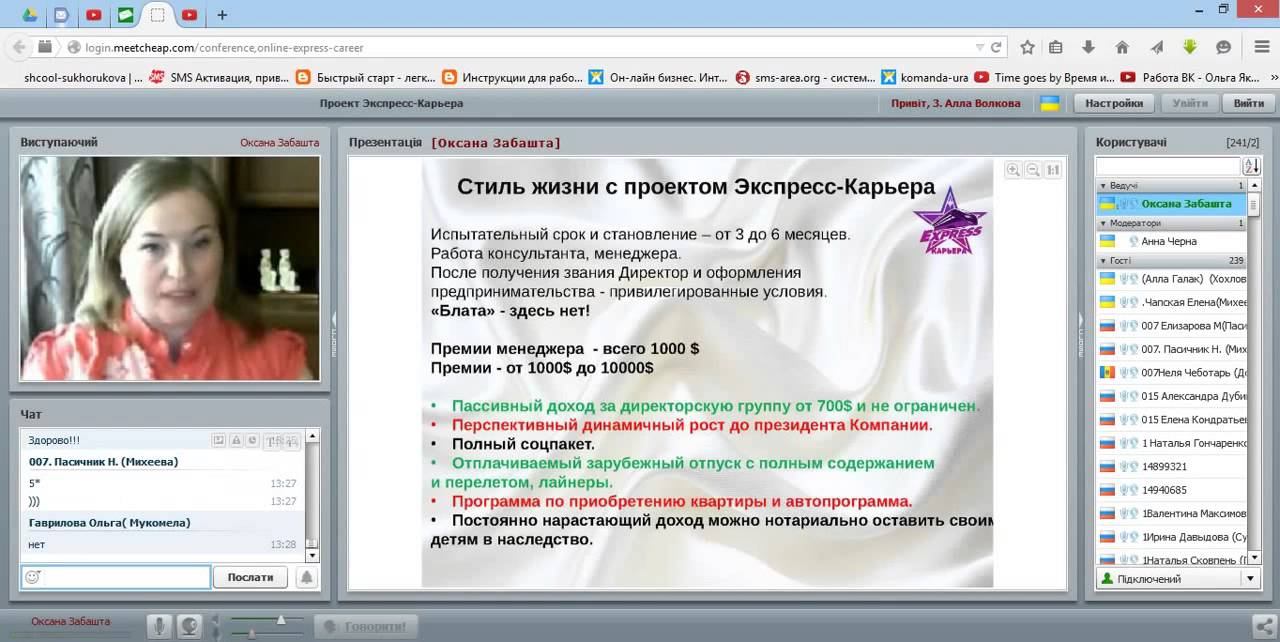Select user 14940685 in users list
The width and height of the screenshot is (1280, 642).
[1171, 490]
